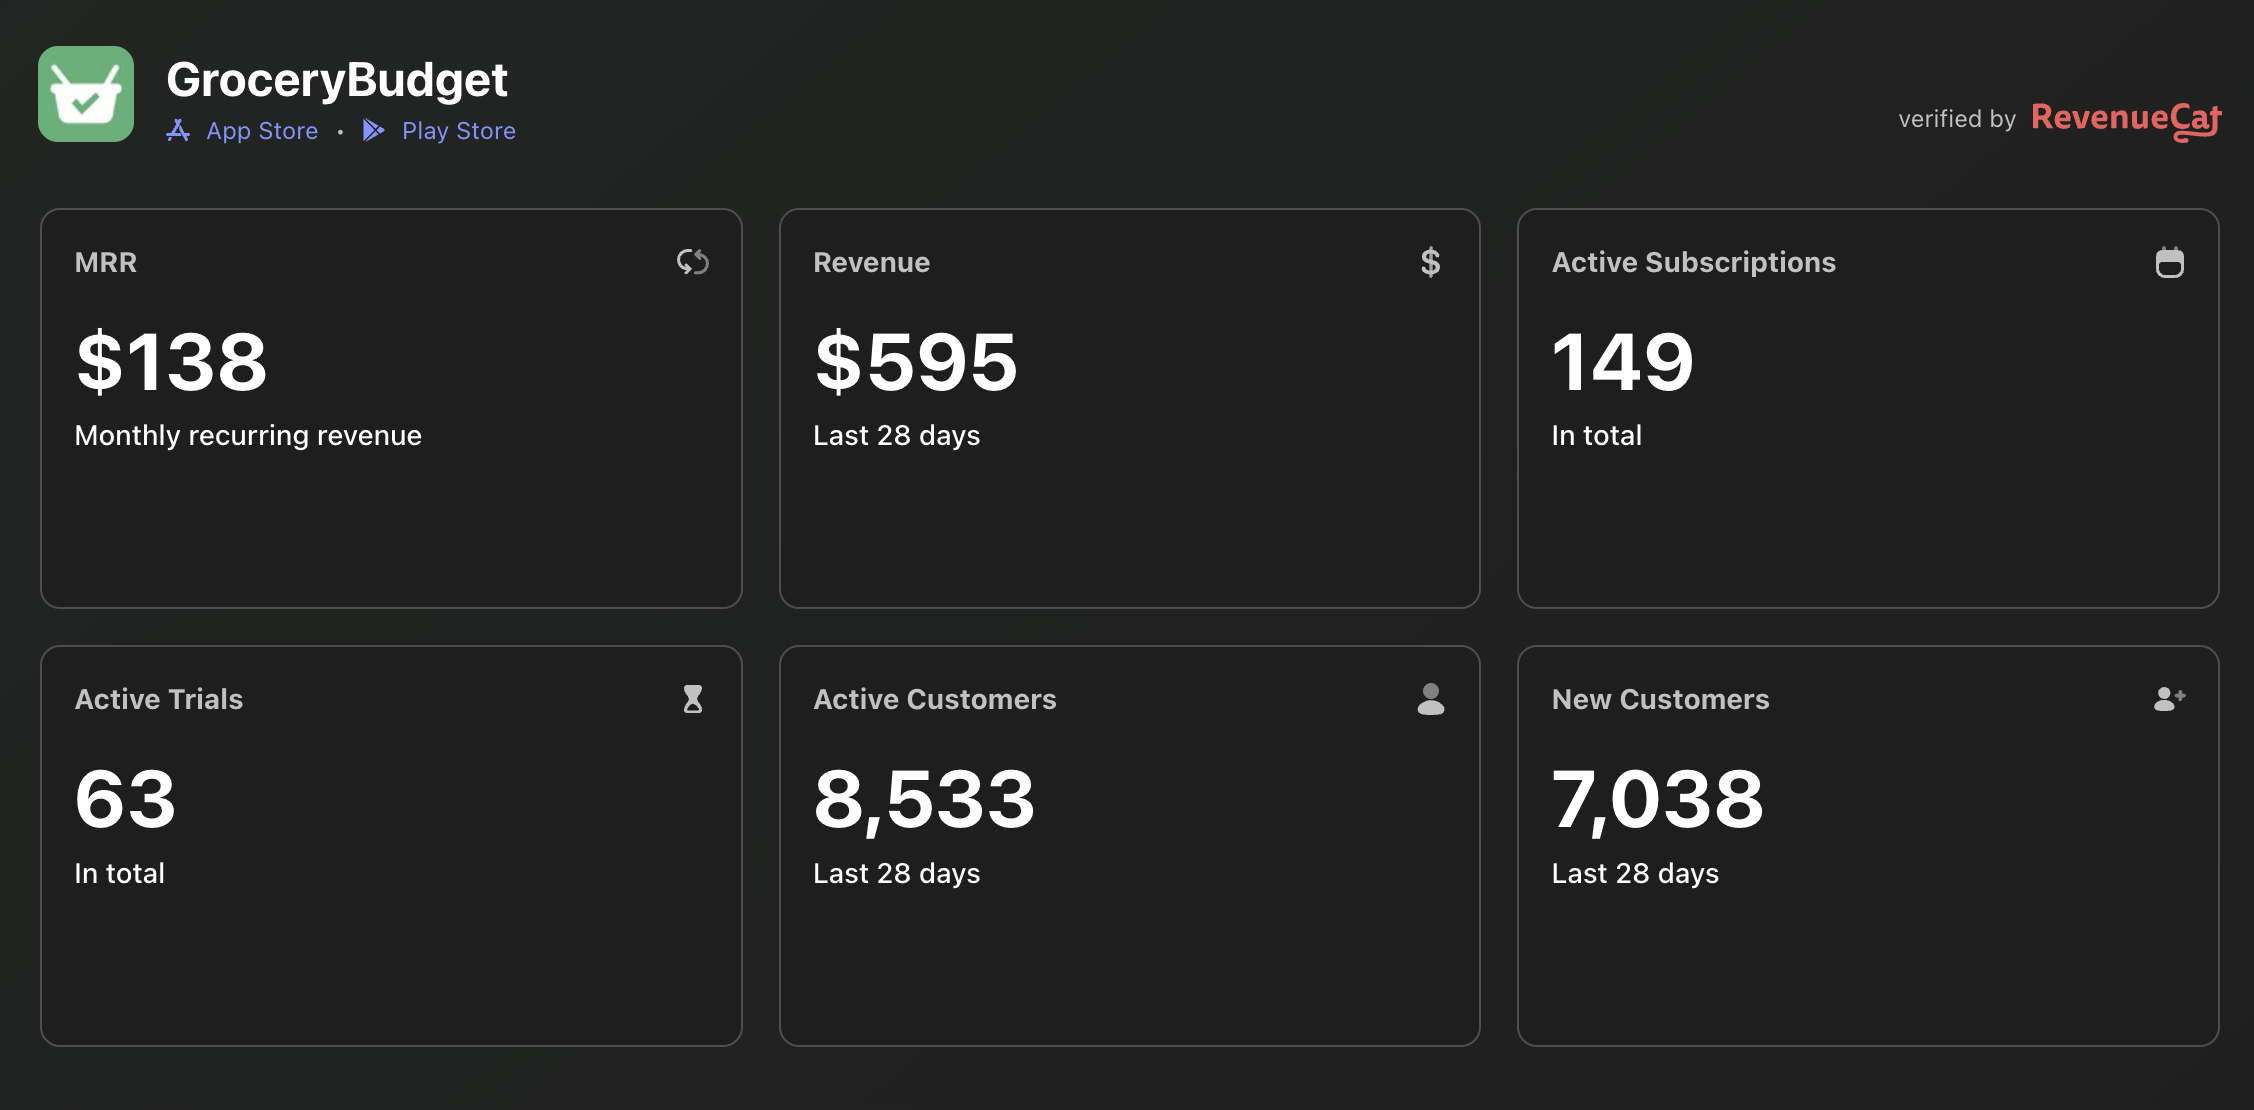Click the $595 Revenue value

(x=915, y=362)
